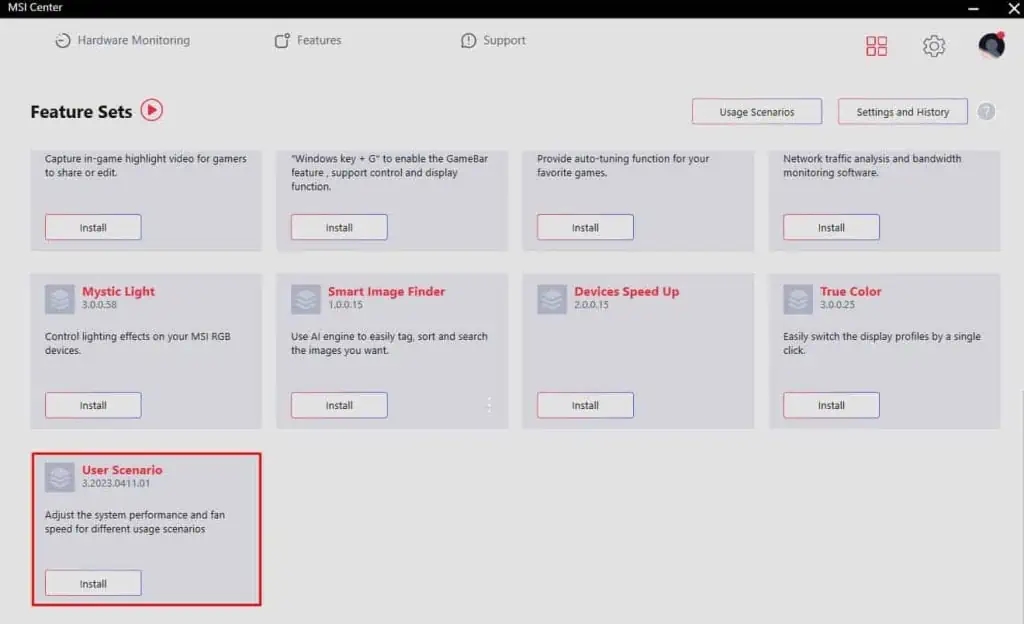
Task: Switch to Hardware Monitoring tab
Action: pos(122,41)
